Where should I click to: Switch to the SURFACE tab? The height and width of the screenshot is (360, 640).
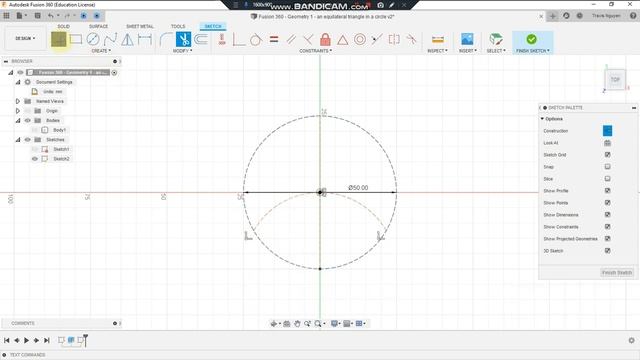coord(98,26)
